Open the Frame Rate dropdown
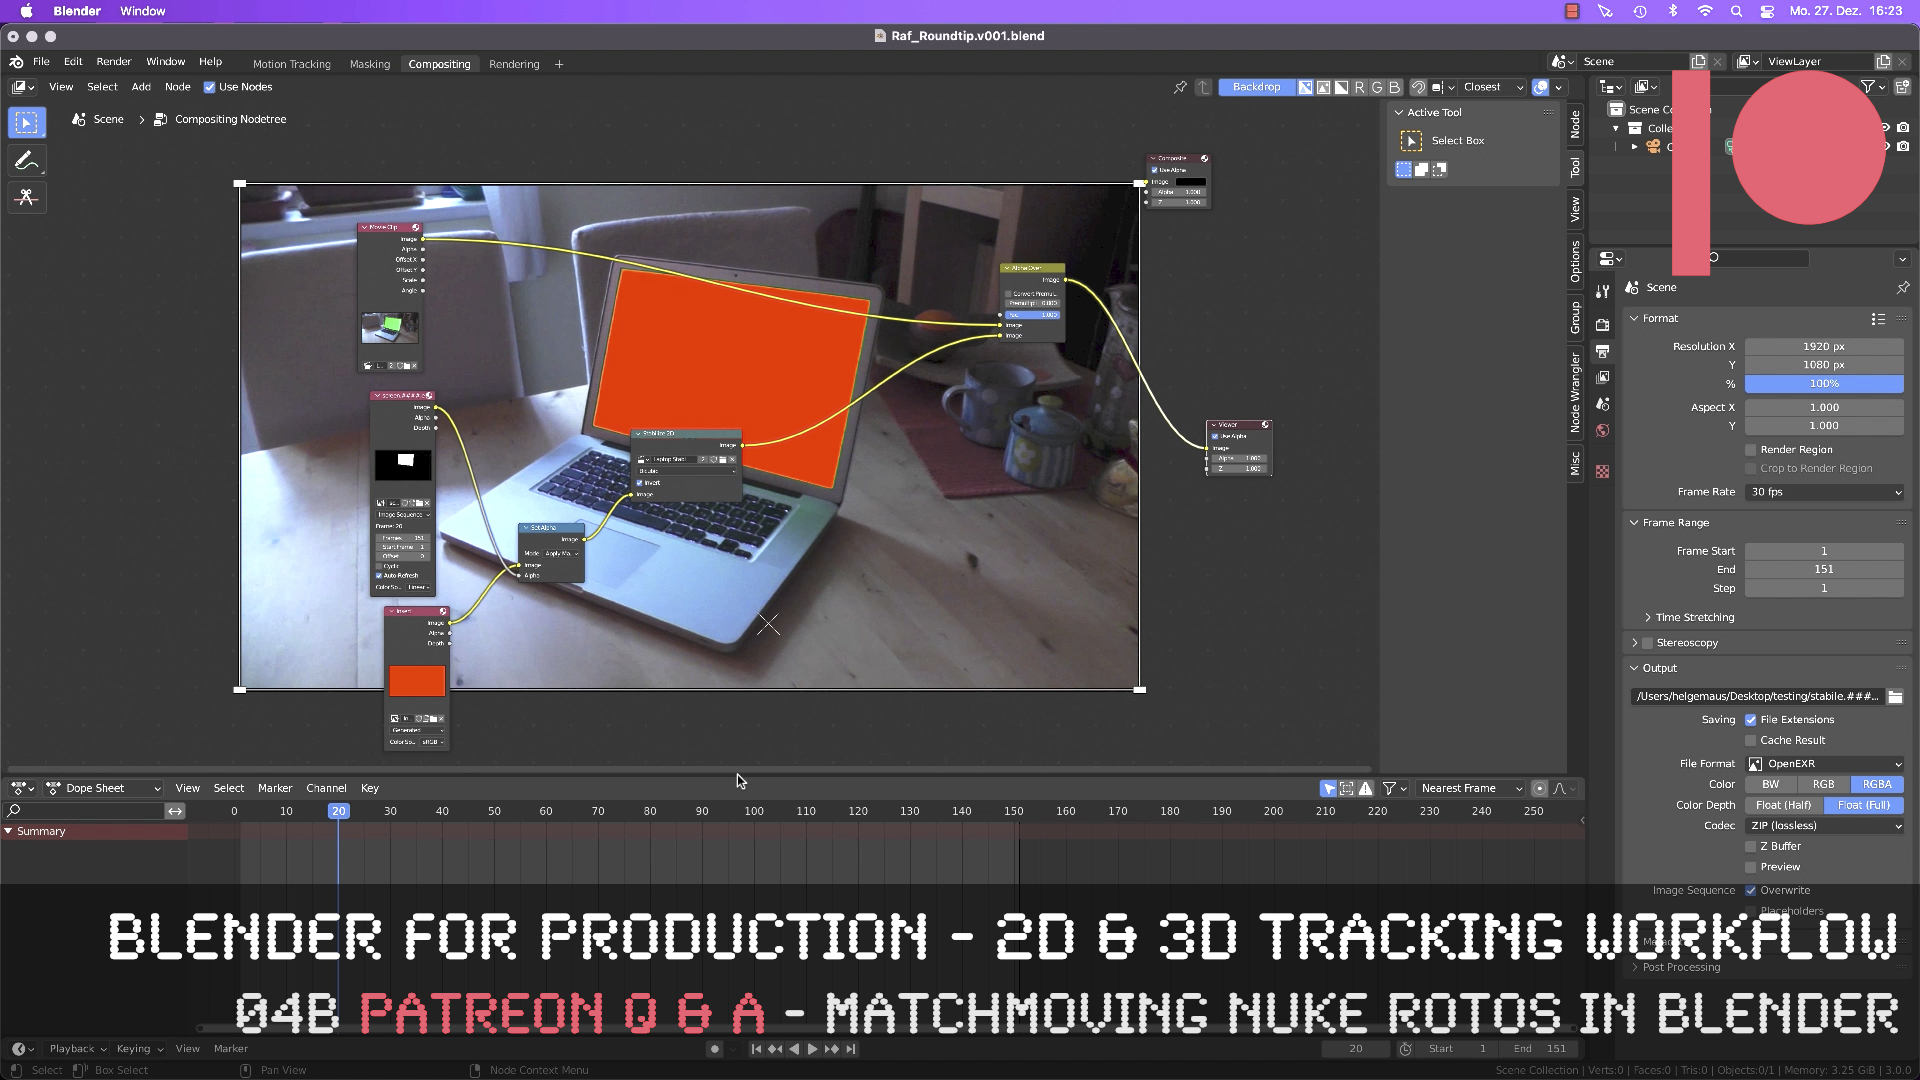1920x1080 pixels. 1824,491
